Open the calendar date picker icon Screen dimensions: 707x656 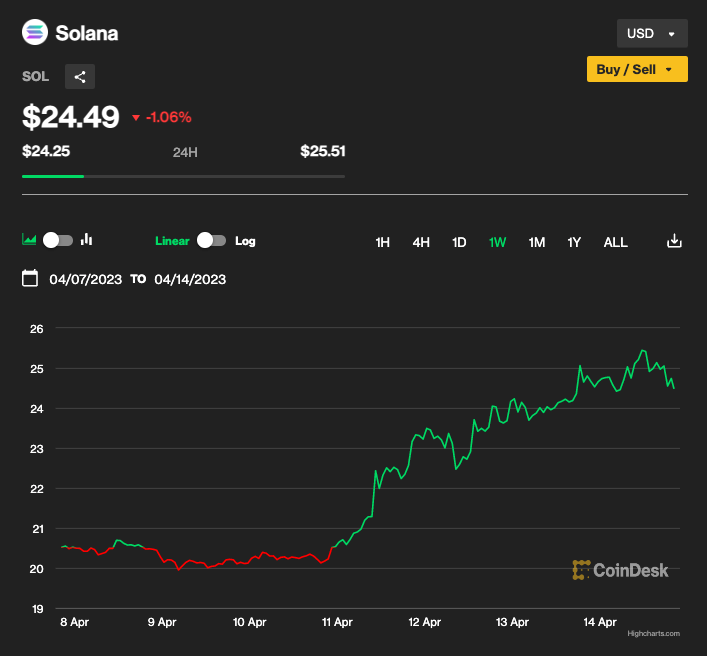coord(30,278)
